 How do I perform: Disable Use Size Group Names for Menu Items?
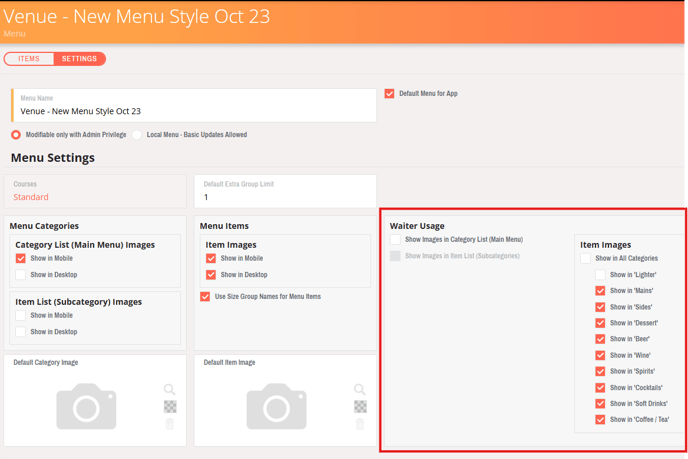coord(205,297)
